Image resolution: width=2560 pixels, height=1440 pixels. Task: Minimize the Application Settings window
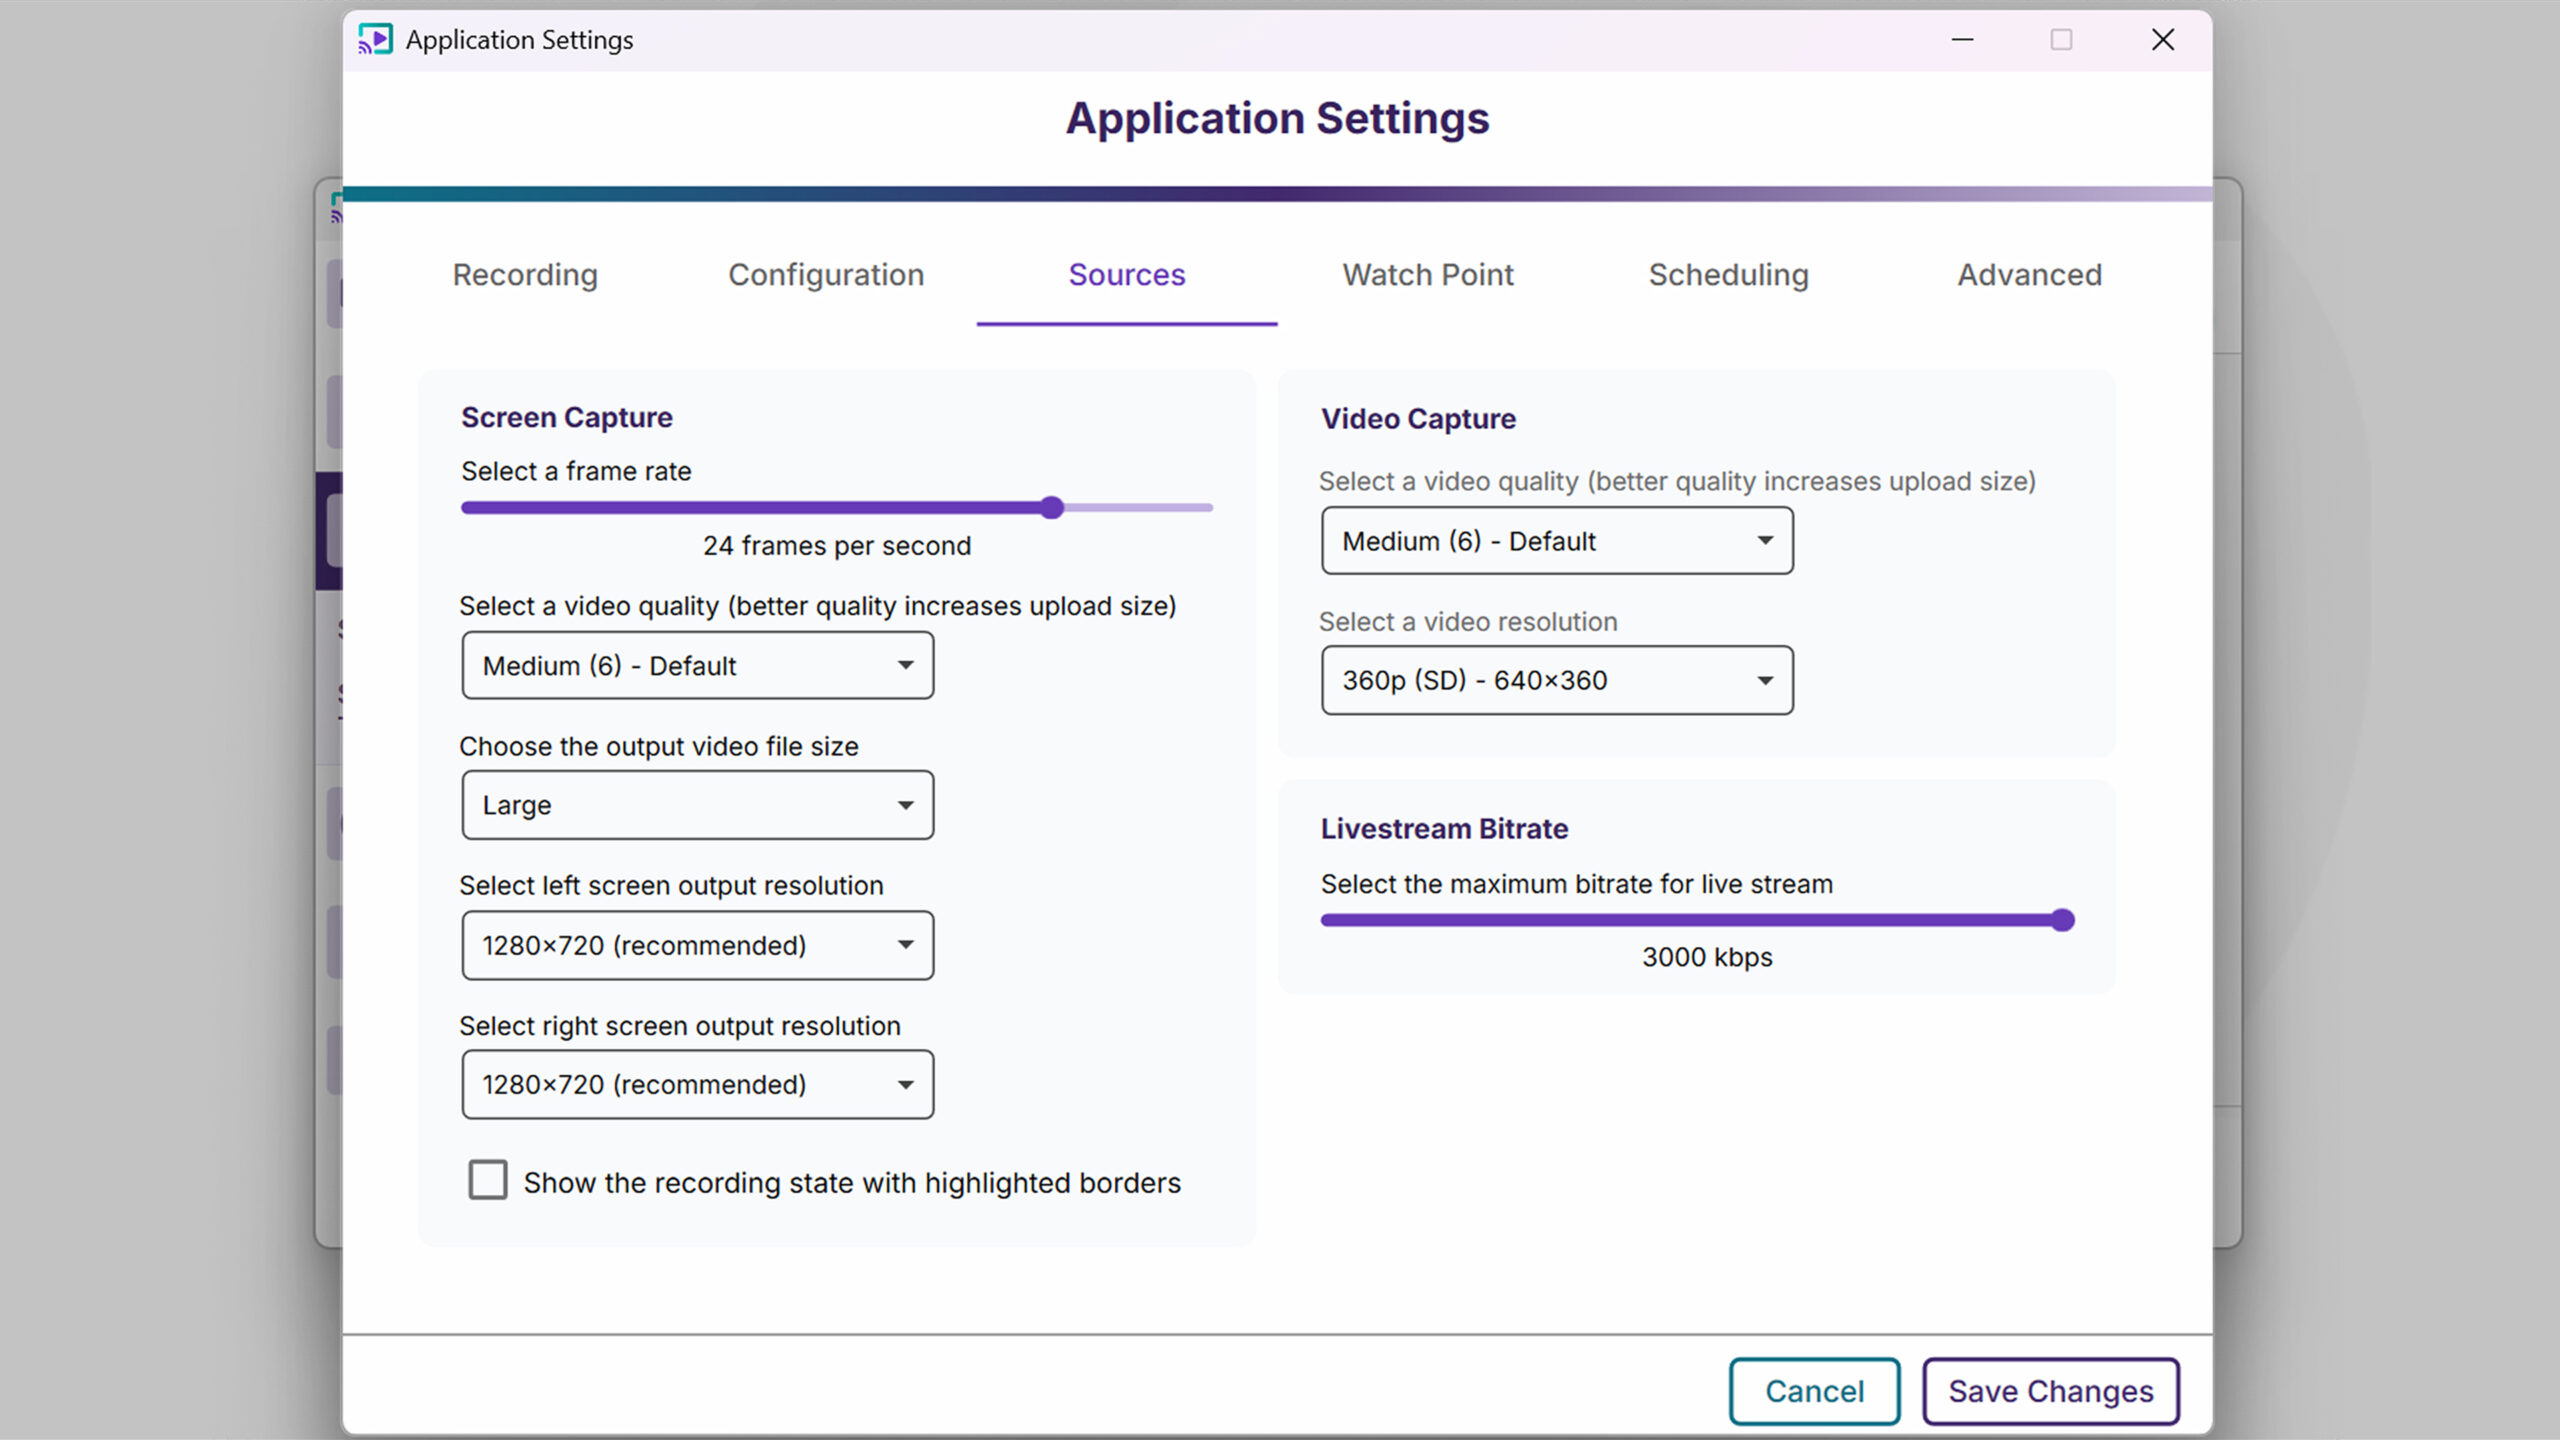pos(1962,39)
